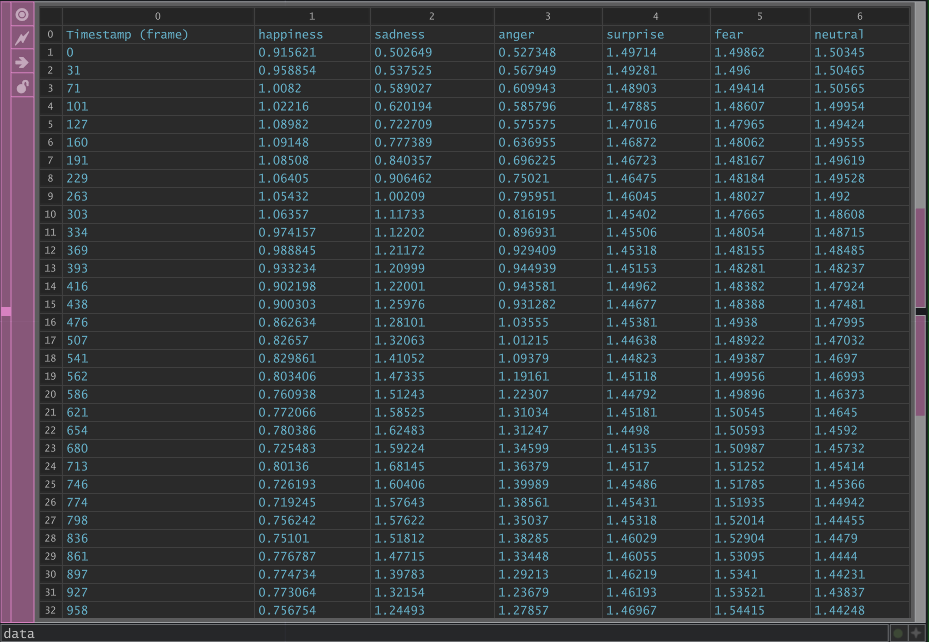This screenshot has height=642, width=929.
Task: Select surprise cell 1.47016
Action: tap(656, 124)
